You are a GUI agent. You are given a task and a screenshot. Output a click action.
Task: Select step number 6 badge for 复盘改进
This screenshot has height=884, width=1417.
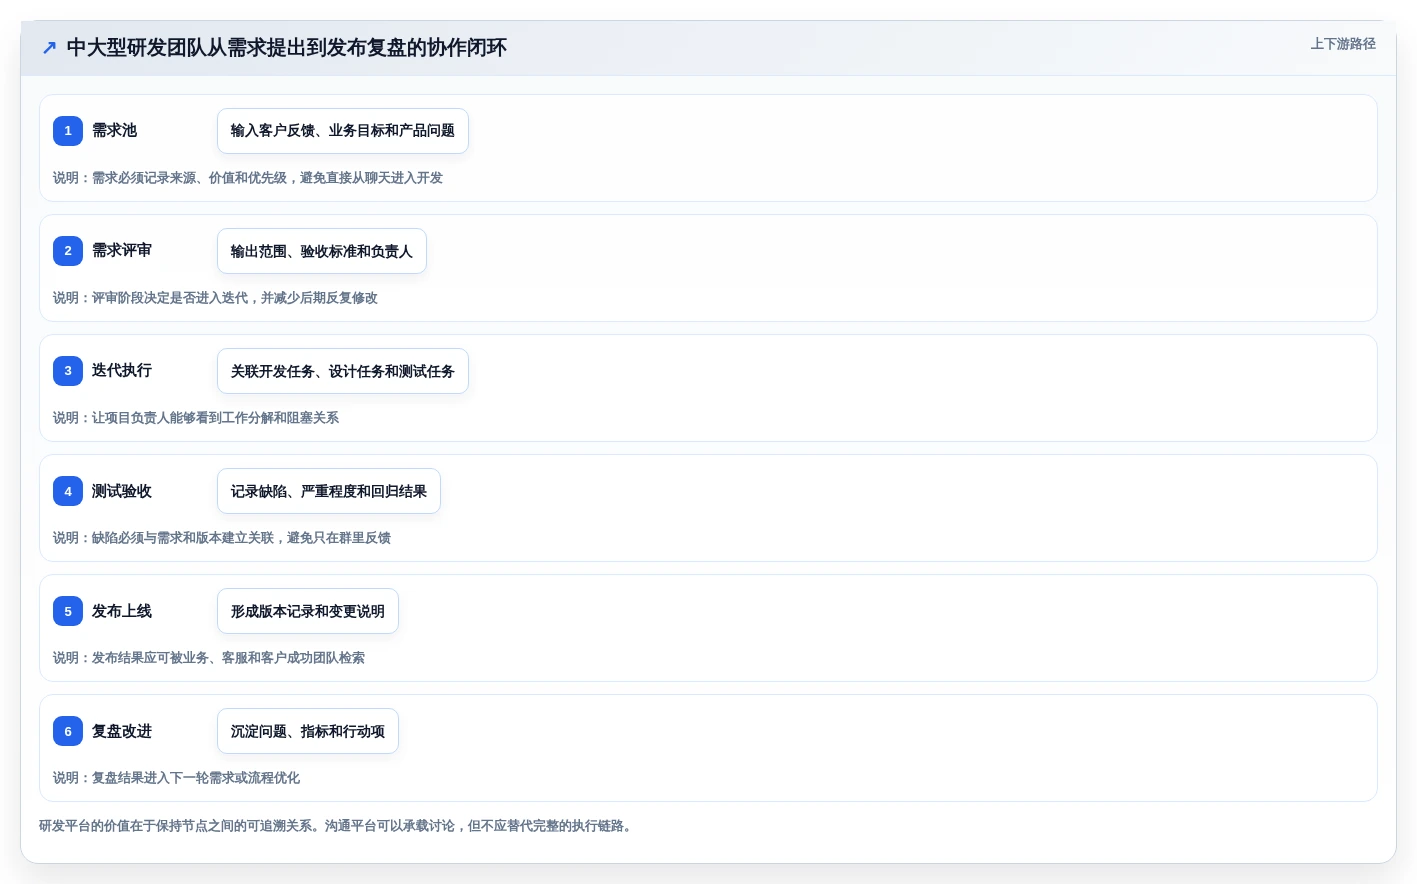(68, 731)
